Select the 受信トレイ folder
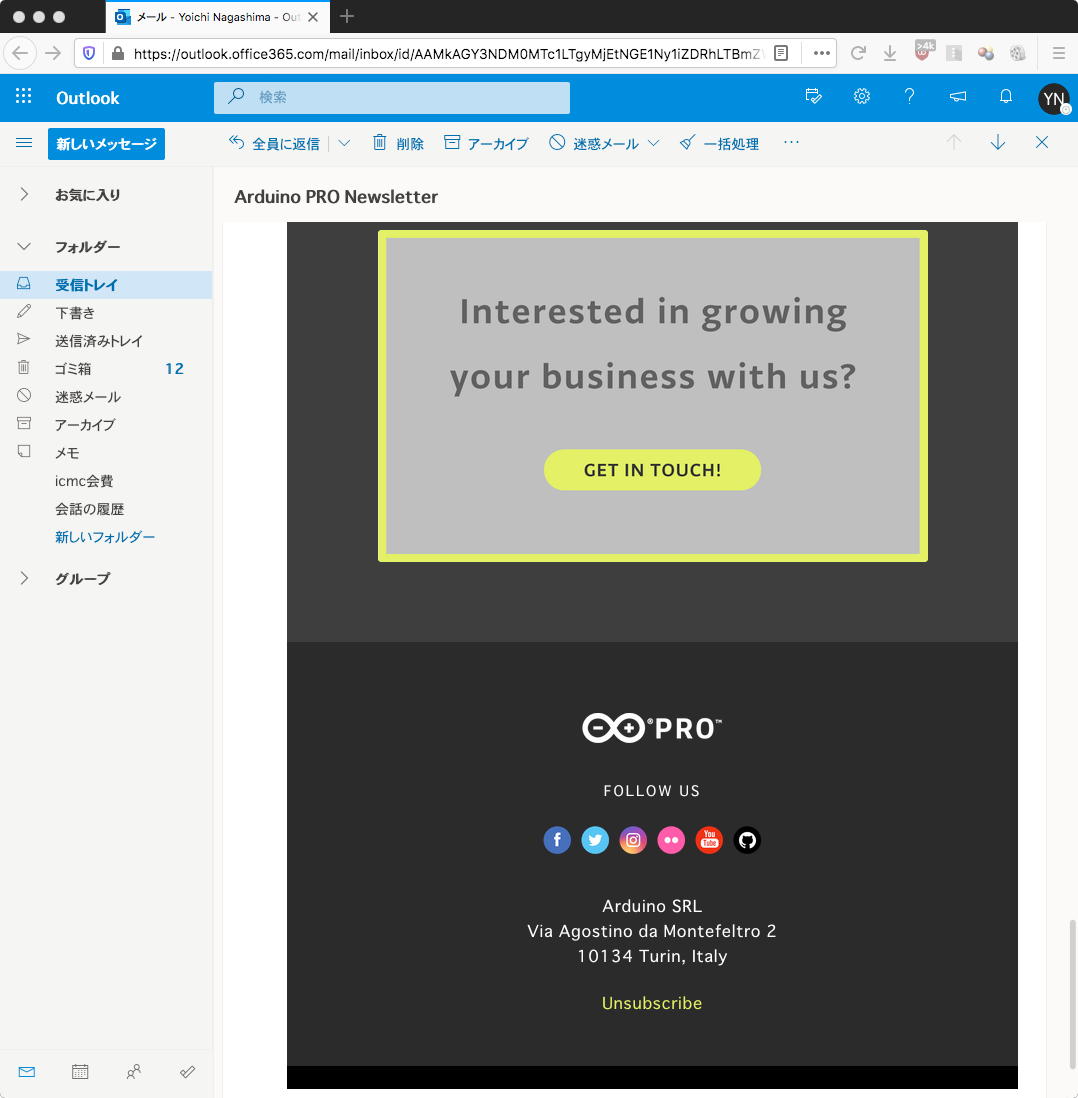This screenshot has height=1098, width=1078. 106,285
